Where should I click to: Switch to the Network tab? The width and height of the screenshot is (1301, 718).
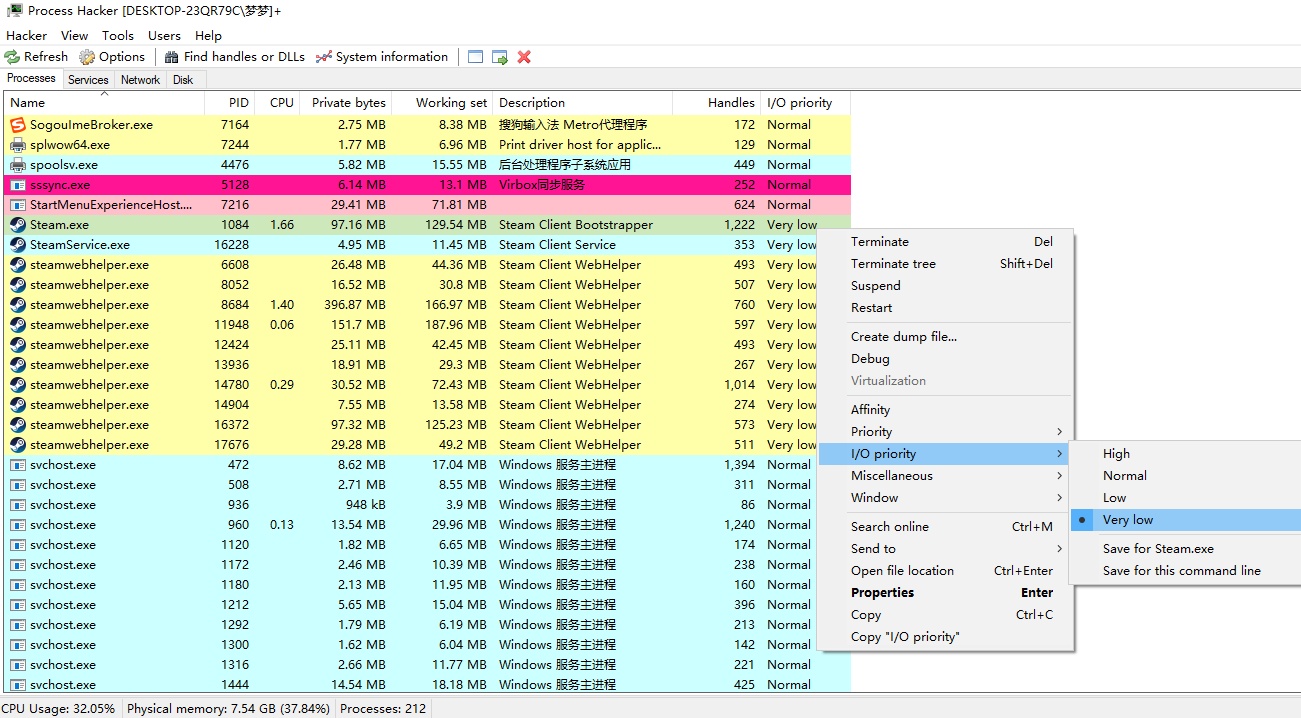coord(140,80)
